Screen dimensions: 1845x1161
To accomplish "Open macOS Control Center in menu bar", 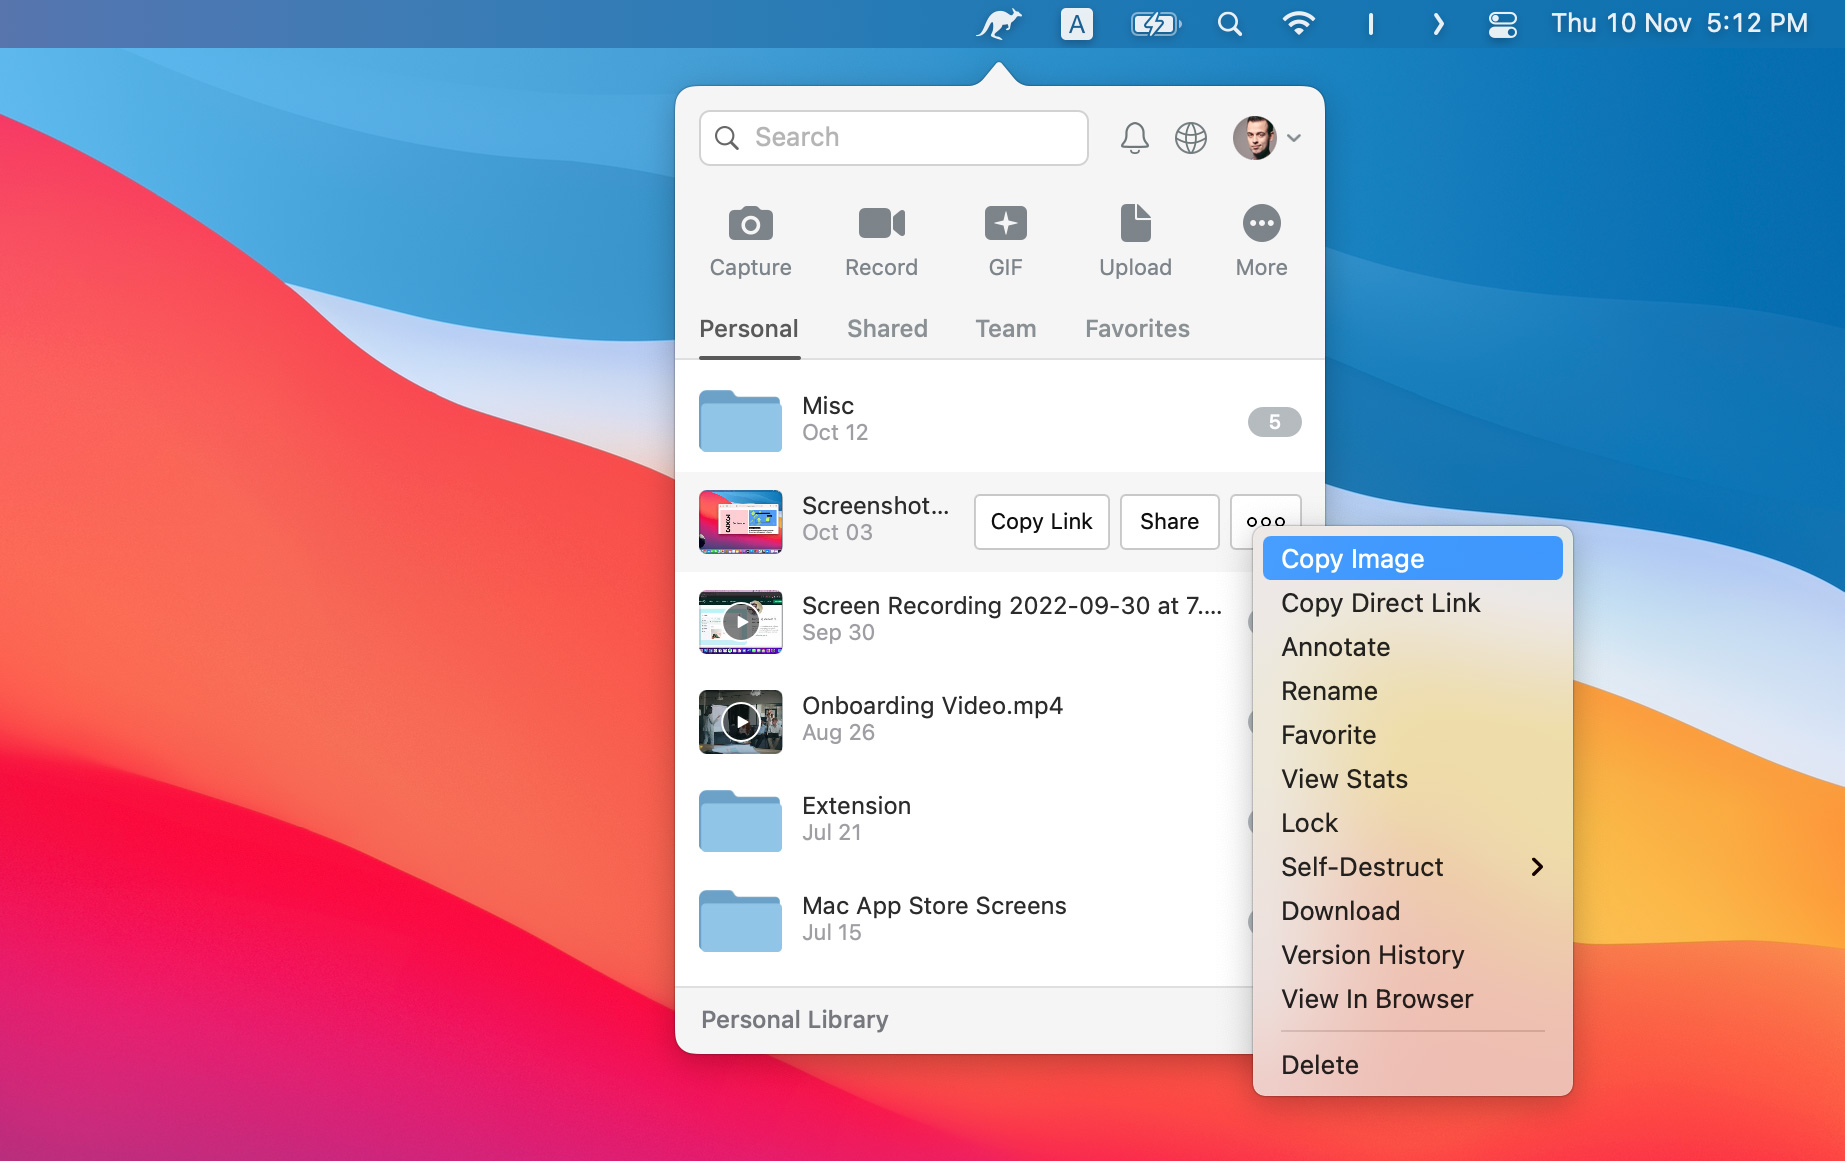I will pos(1502,24).
